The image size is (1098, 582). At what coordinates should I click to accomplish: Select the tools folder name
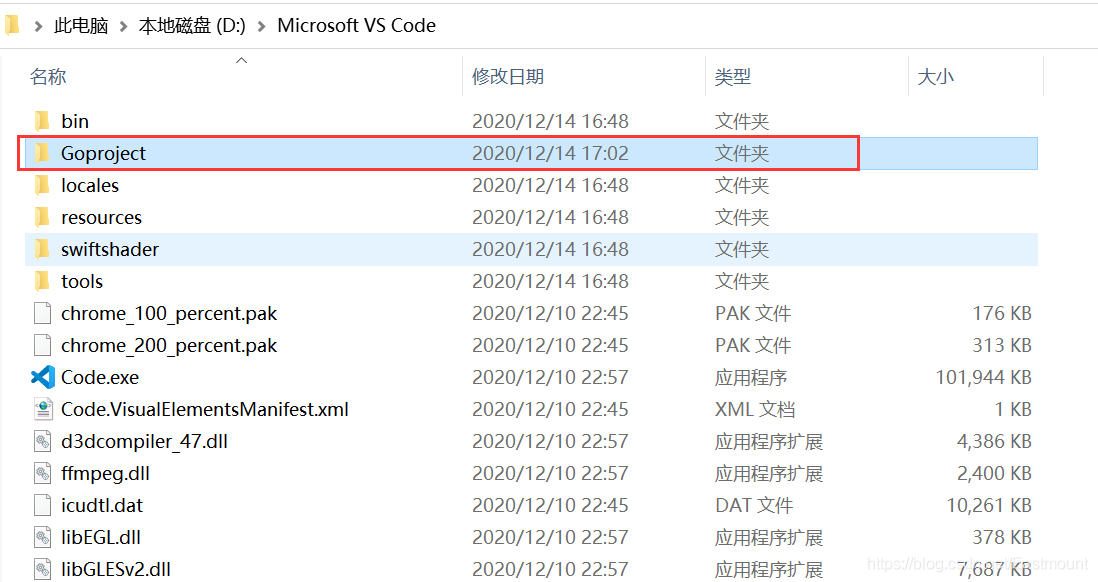coord(82,282)
